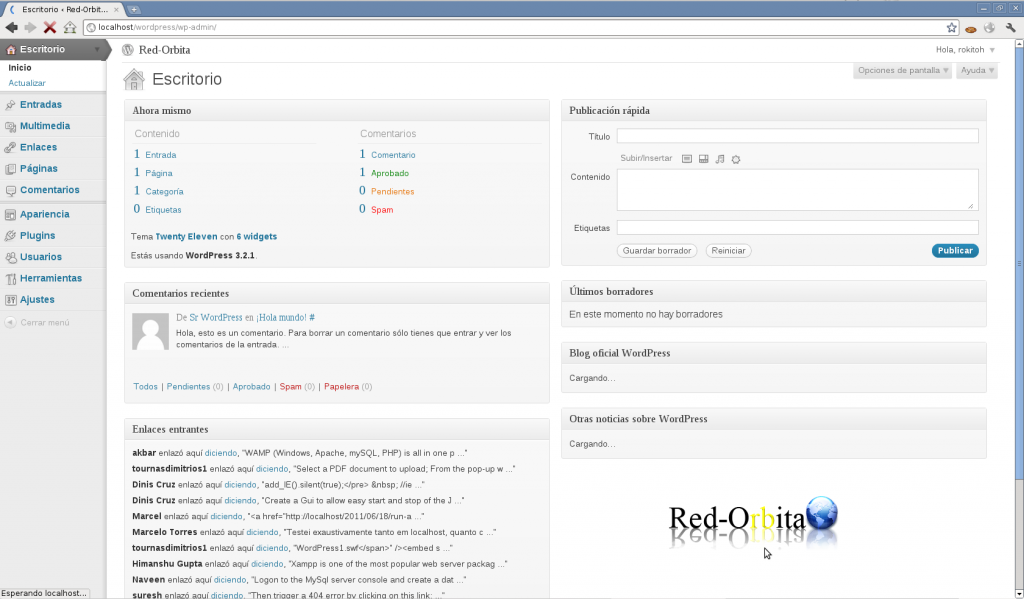Open new browser tab
1024x599 pixels.
click(x=134, y=10)
